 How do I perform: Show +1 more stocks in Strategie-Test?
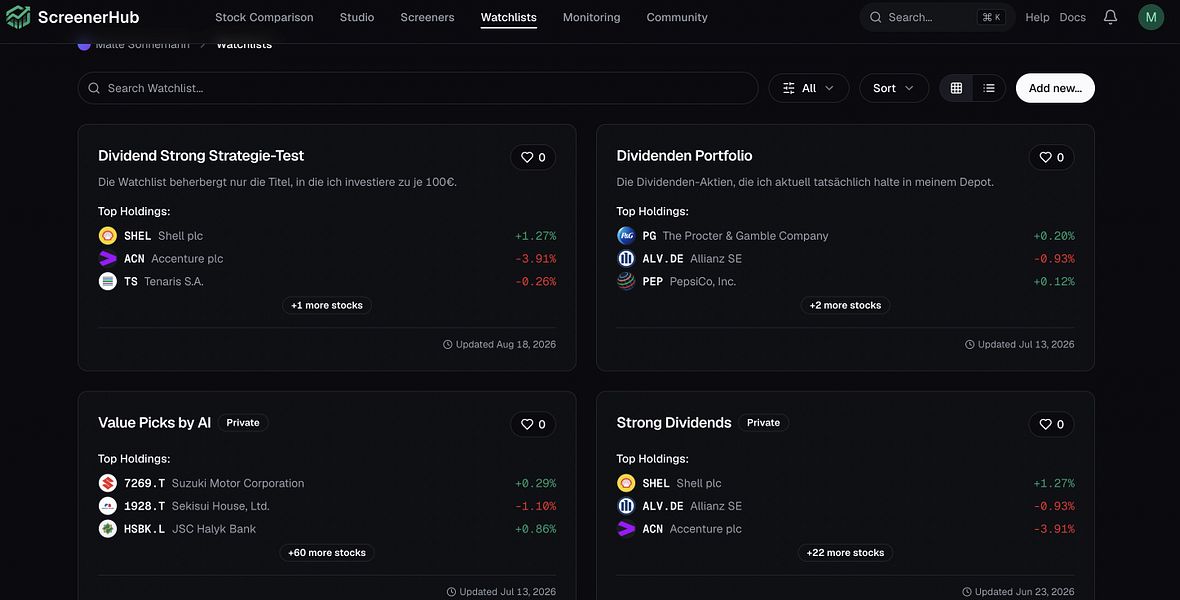coord(327,305)
